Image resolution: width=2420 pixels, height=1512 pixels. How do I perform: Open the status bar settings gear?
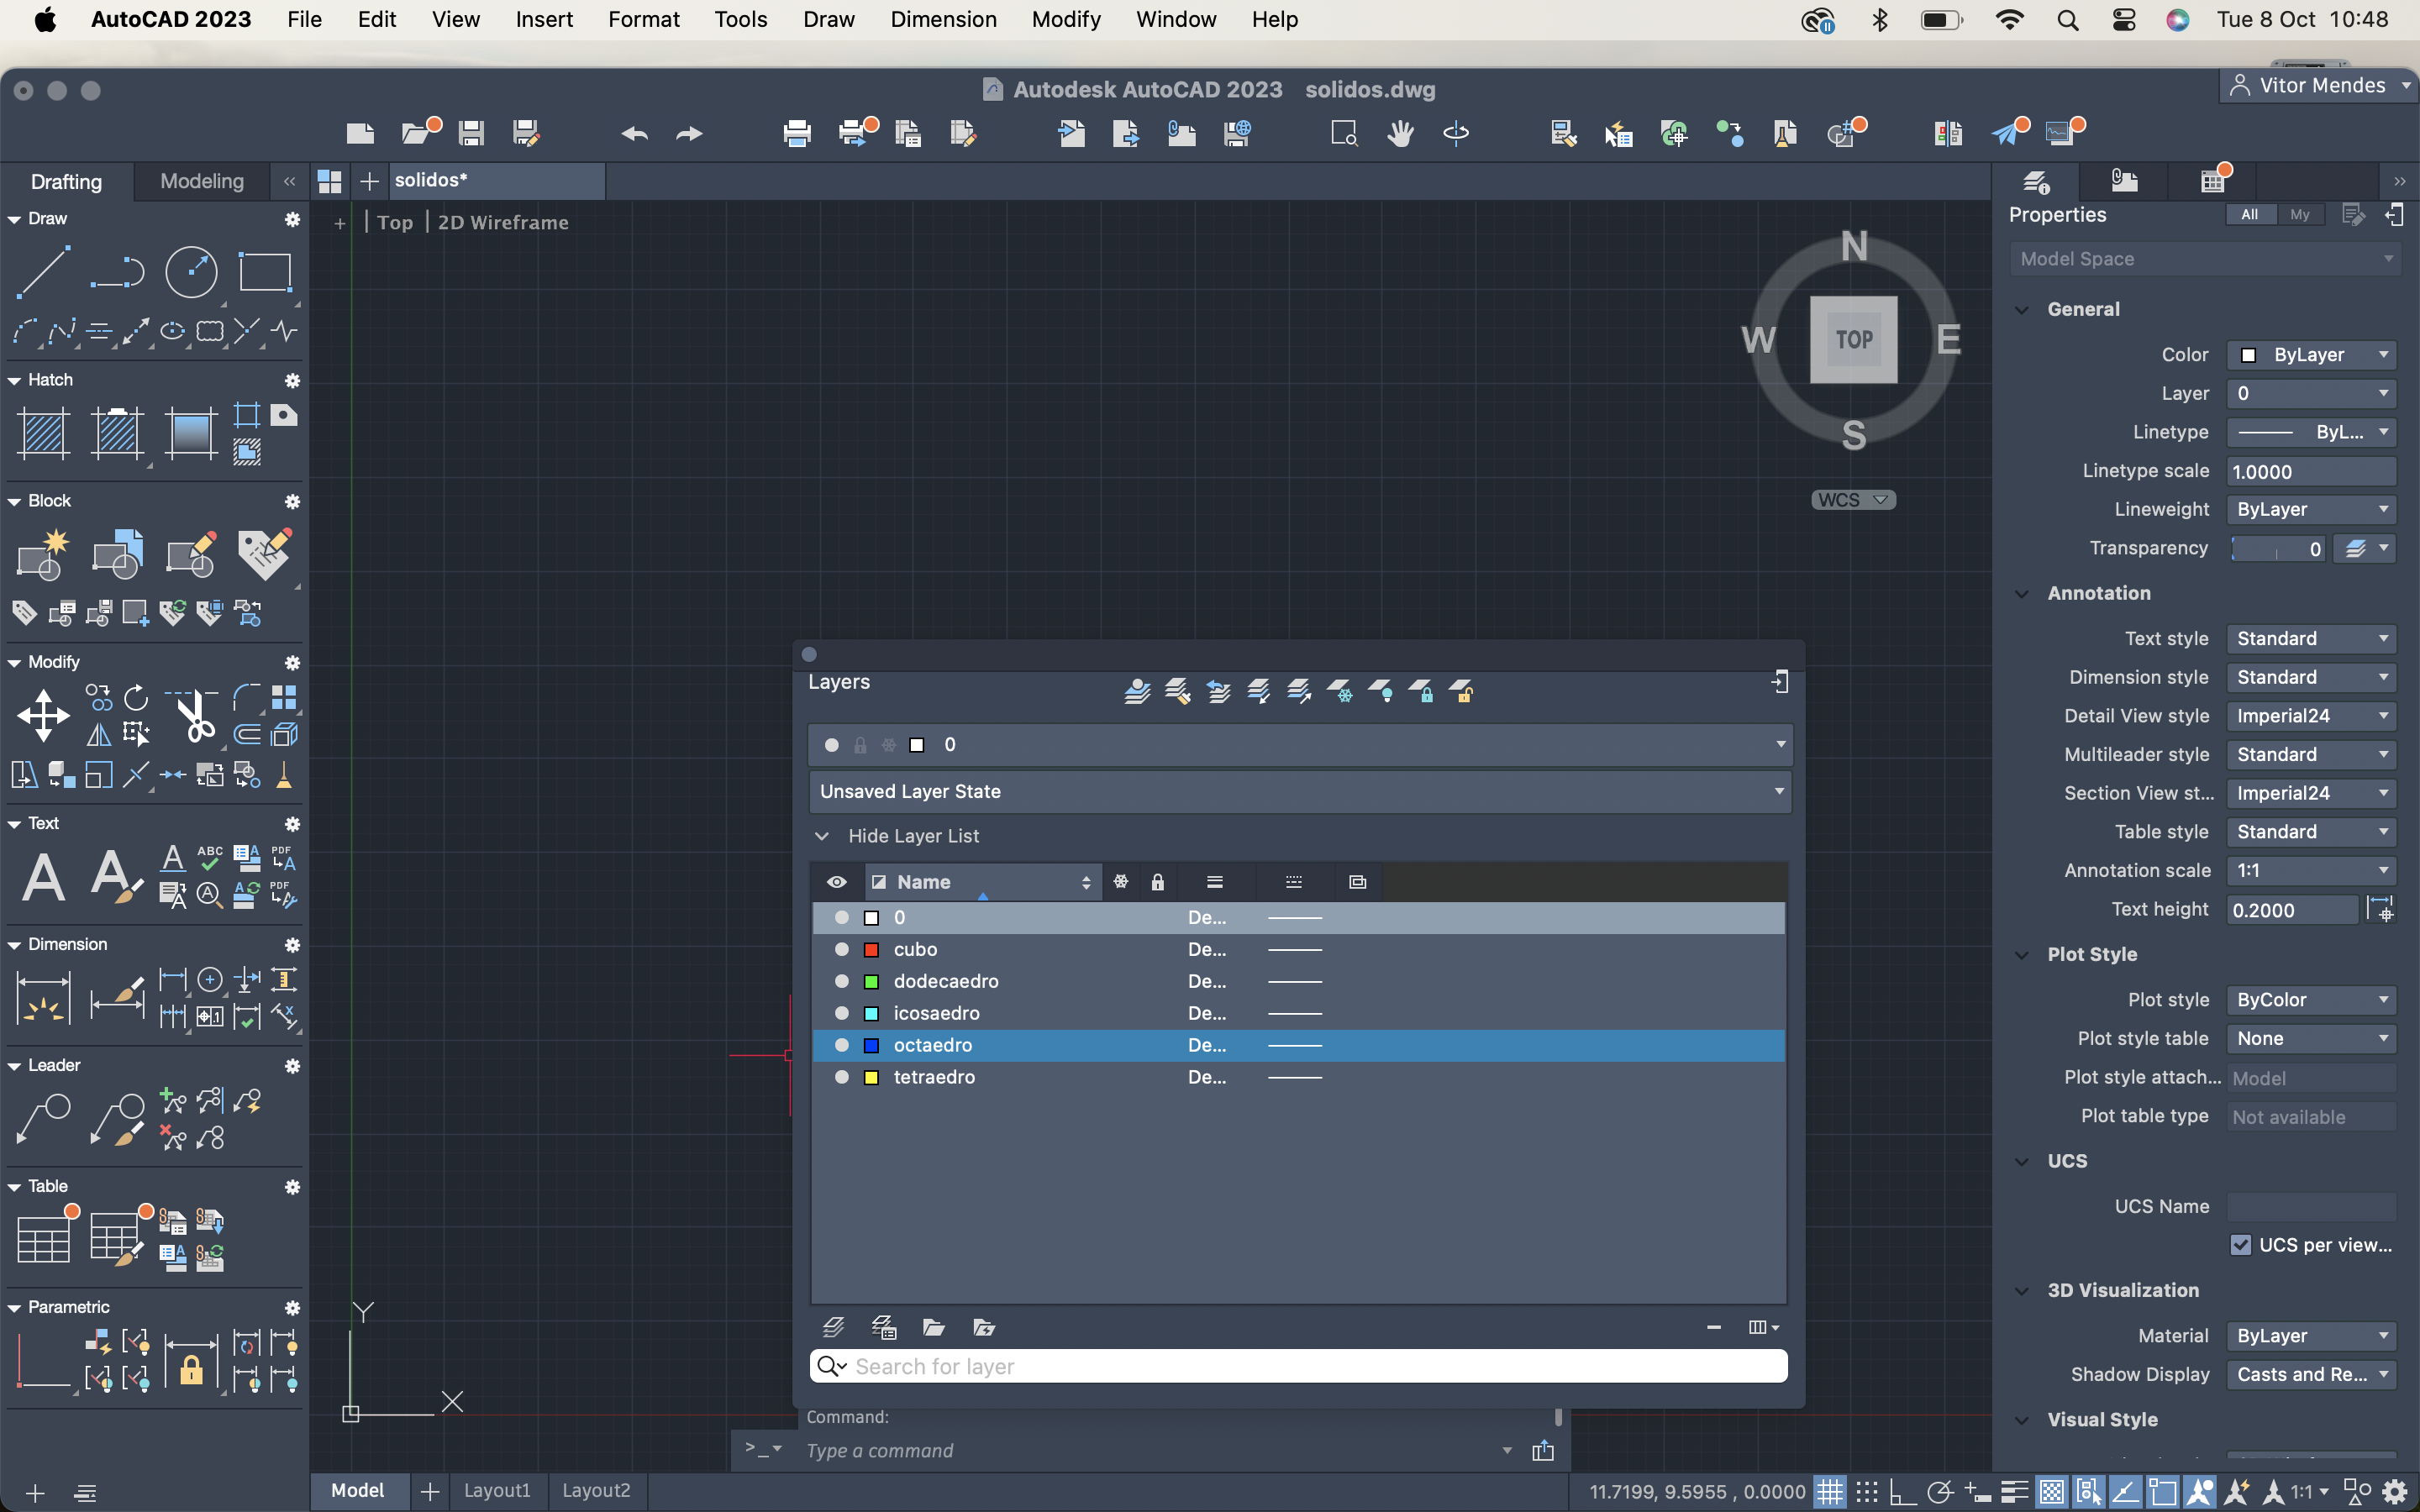pyautogui.click(x=2395, y=1492)
